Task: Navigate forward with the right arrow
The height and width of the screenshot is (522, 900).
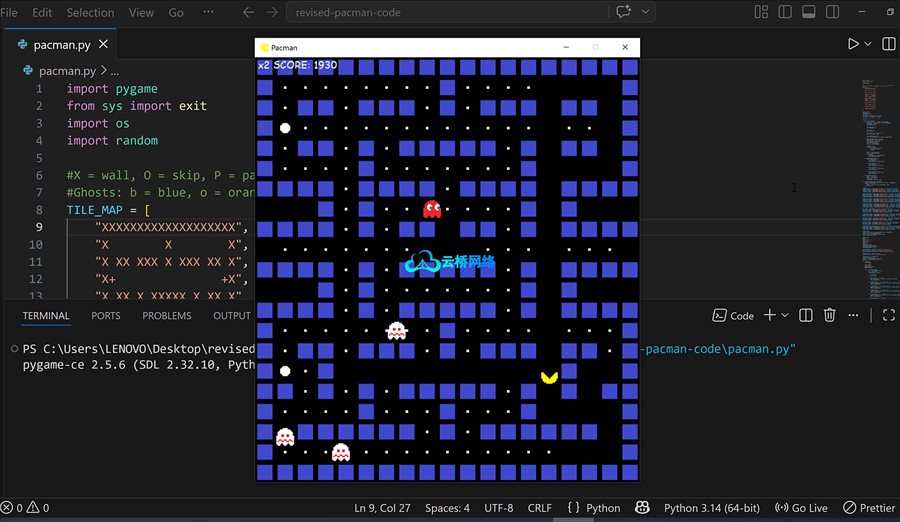Action: click(x=272, y=12)
